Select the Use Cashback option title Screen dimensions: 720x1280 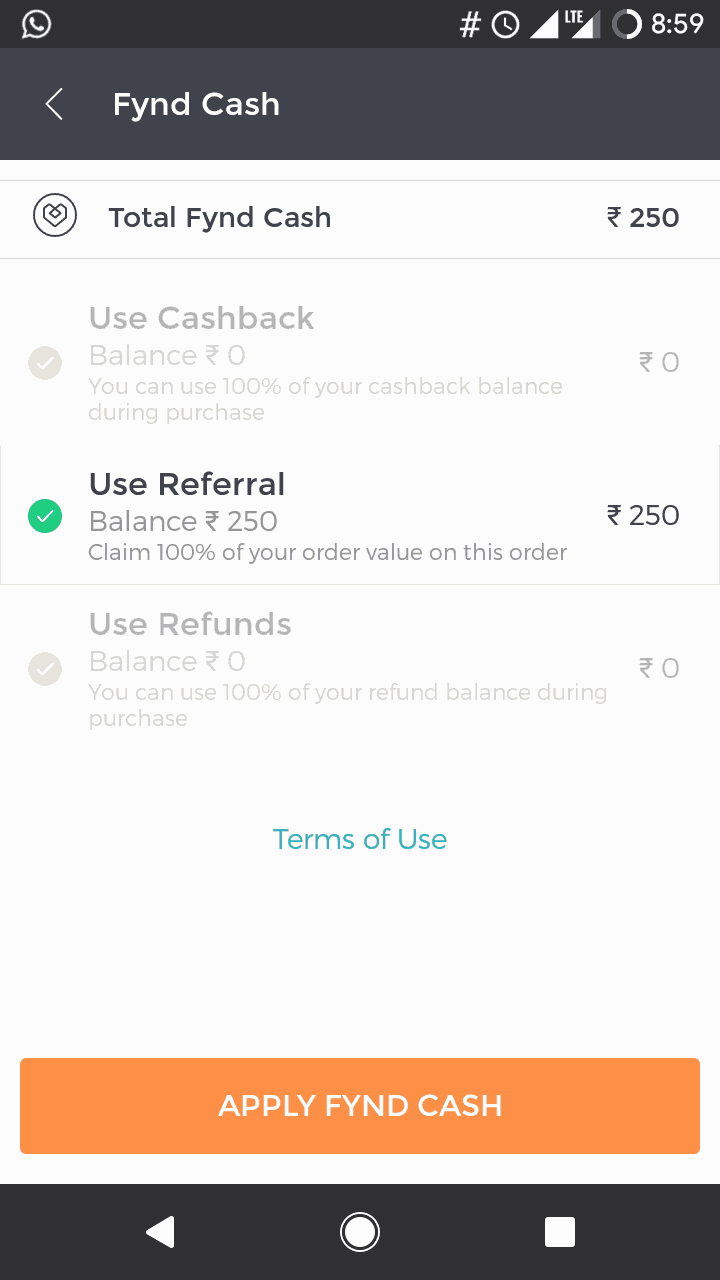[x=201, y=318]
